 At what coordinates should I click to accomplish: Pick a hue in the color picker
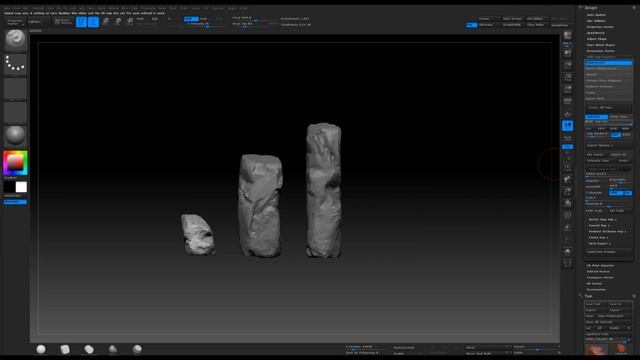[x=16, y=162]
